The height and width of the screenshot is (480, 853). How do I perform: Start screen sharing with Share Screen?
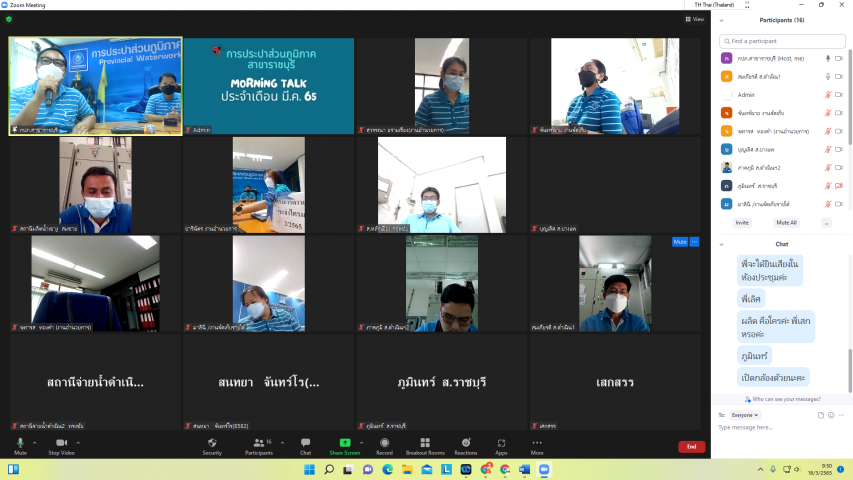[x=344, y=446]
